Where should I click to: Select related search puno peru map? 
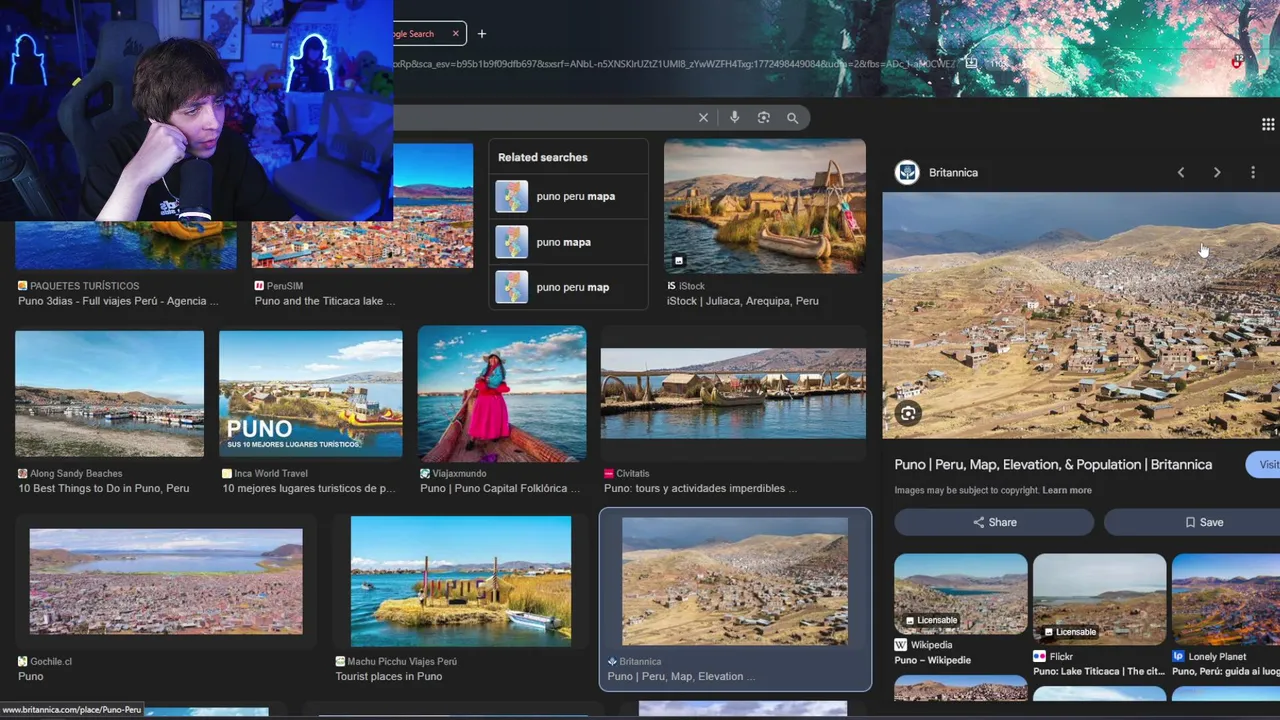click(568, 287)
